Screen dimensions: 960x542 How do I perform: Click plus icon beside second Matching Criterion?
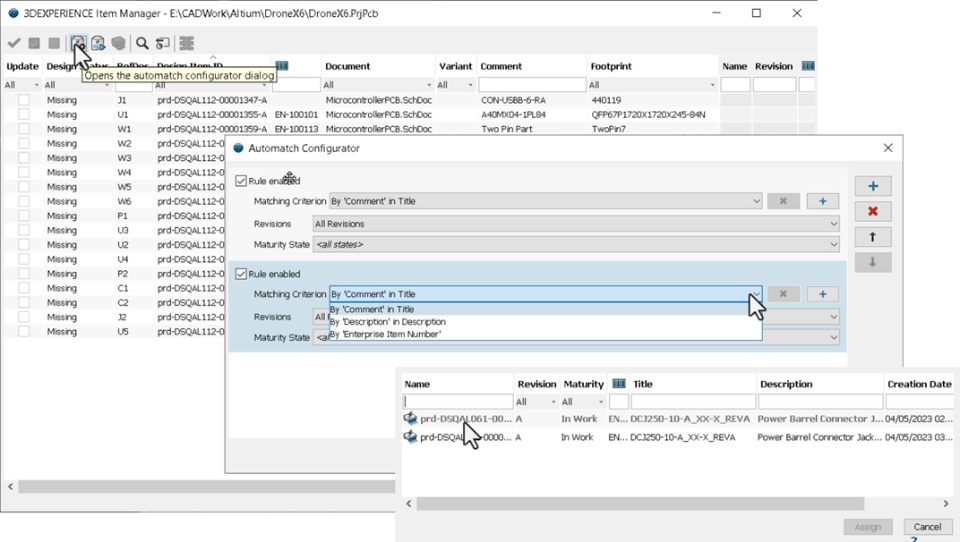click(x=822, y=294)
